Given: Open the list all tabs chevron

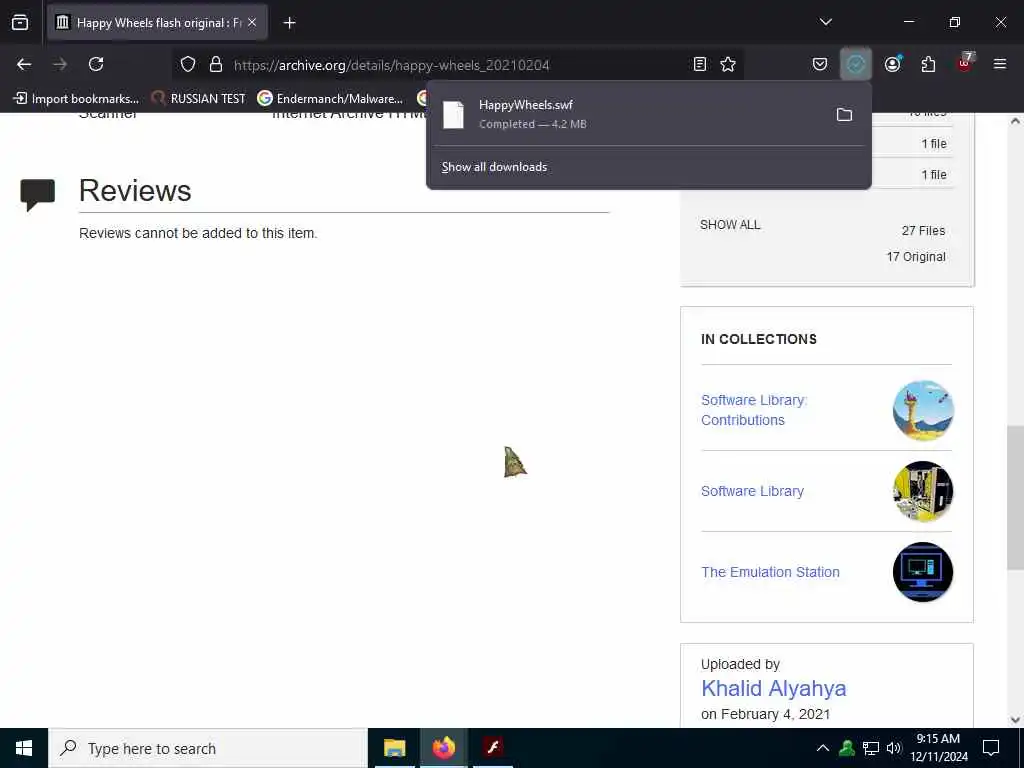Looking at the screenshot, I should 825,22.
